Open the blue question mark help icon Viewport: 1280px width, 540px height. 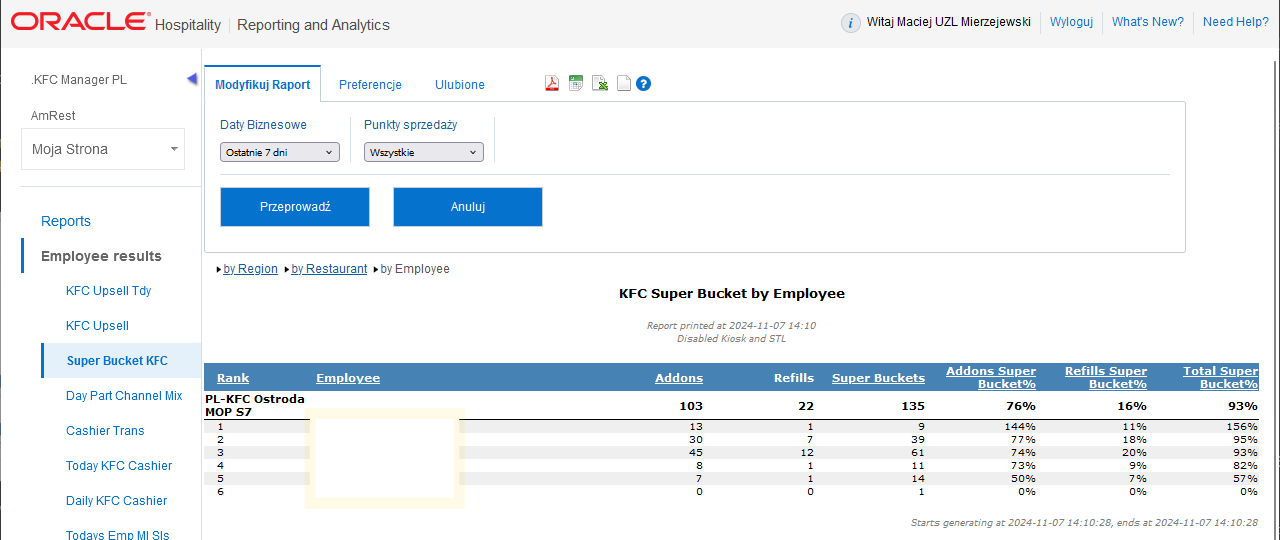click(644, 84)
